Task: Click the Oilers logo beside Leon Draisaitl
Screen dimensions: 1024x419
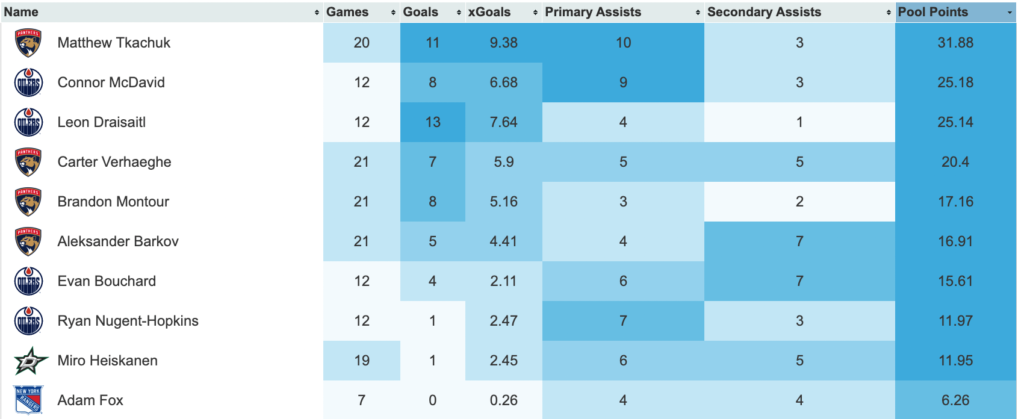Action: click(x=28, y=122)
